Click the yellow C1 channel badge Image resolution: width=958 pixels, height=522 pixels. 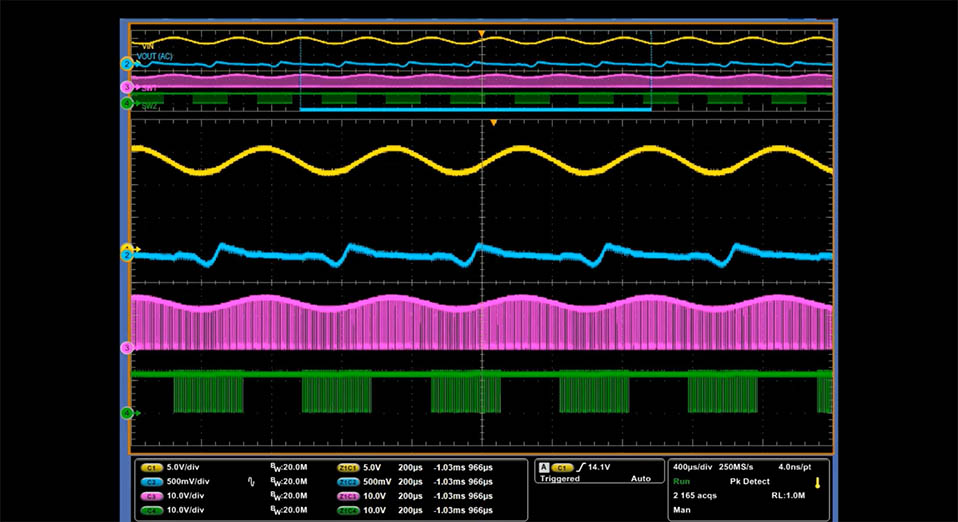pos(152,467)
